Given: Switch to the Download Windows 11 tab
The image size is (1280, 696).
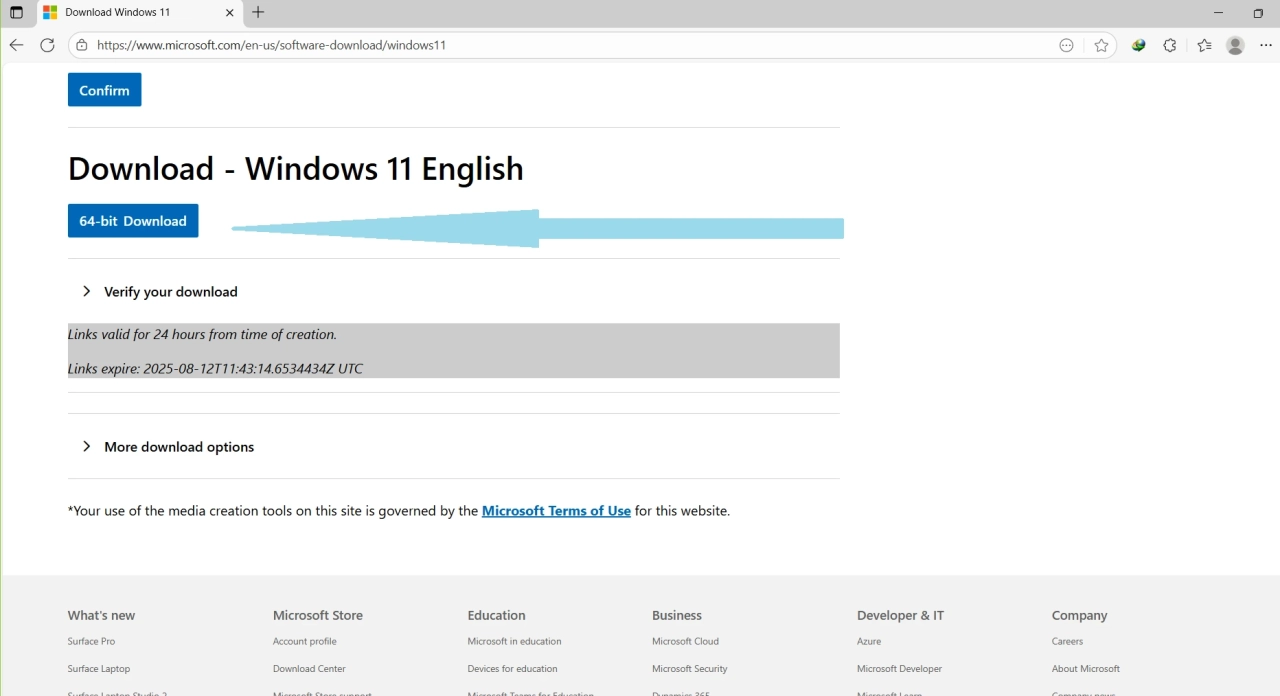Looking at the screenshot, I should [130, 13].
